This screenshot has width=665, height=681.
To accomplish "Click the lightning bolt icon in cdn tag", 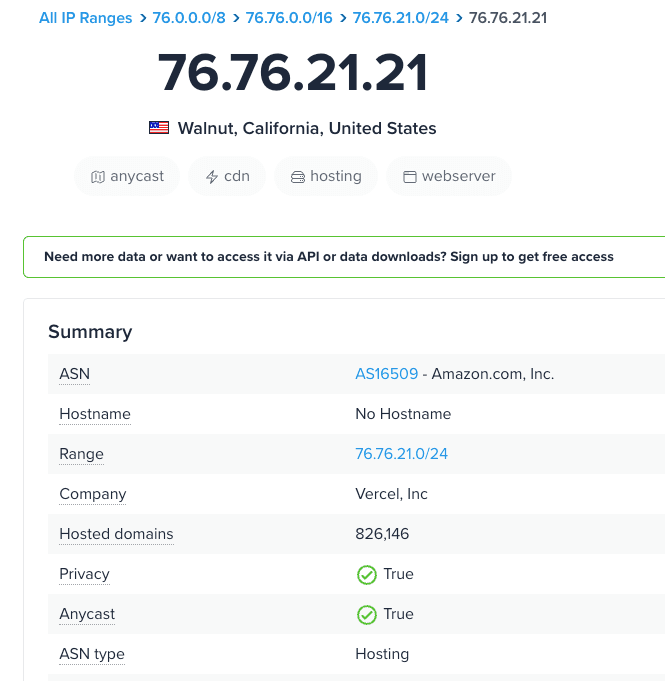I will click(x=211, y=177).
